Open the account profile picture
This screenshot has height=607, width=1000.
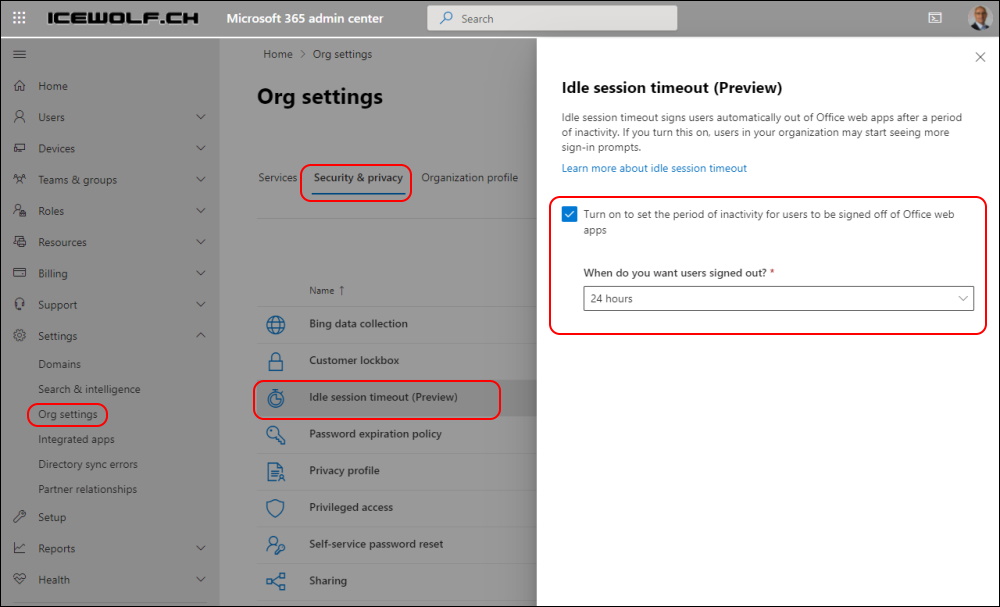pyautogui.click(x=979, y=18)
